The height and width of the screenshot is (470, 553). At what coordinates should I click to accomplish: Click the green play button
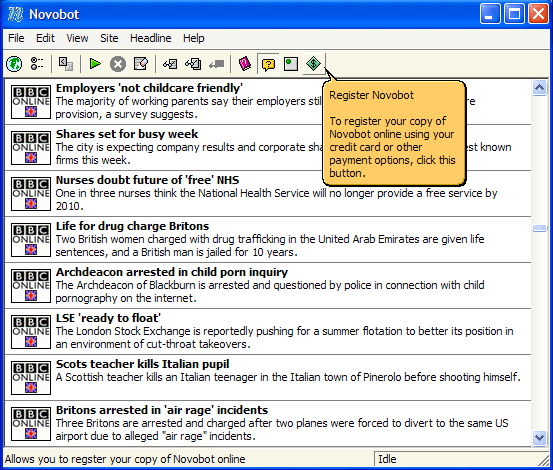(x=95, y=64)
